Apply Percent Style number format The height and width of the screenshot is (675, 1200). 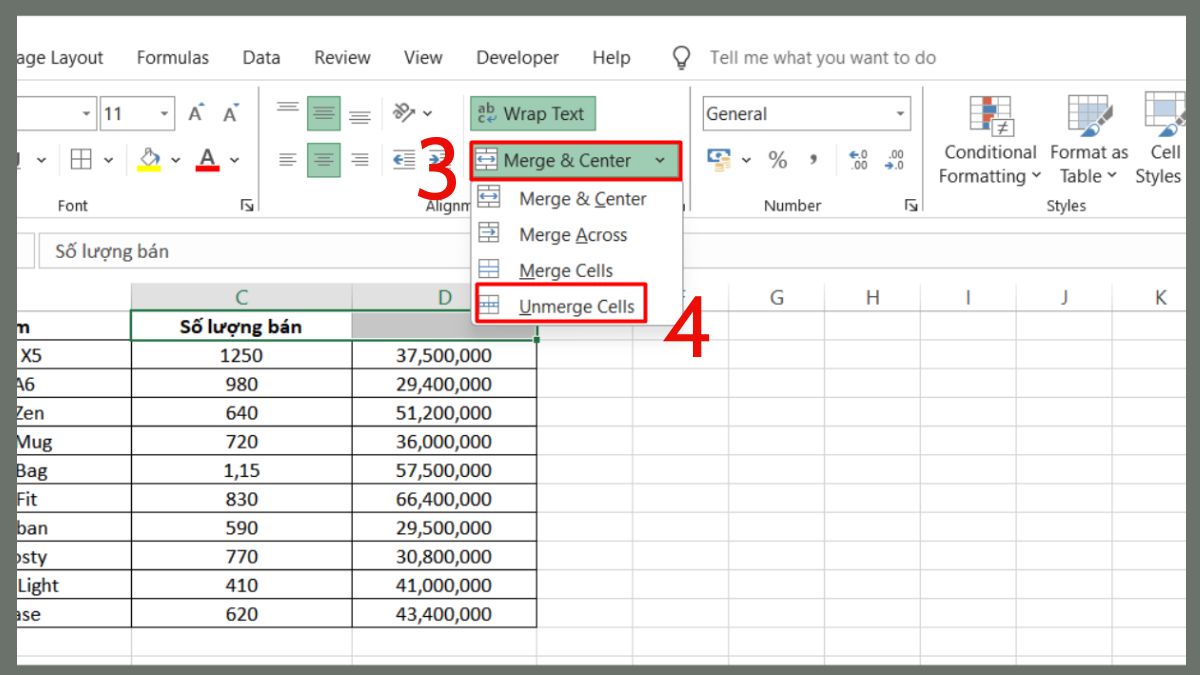point(779,159)
